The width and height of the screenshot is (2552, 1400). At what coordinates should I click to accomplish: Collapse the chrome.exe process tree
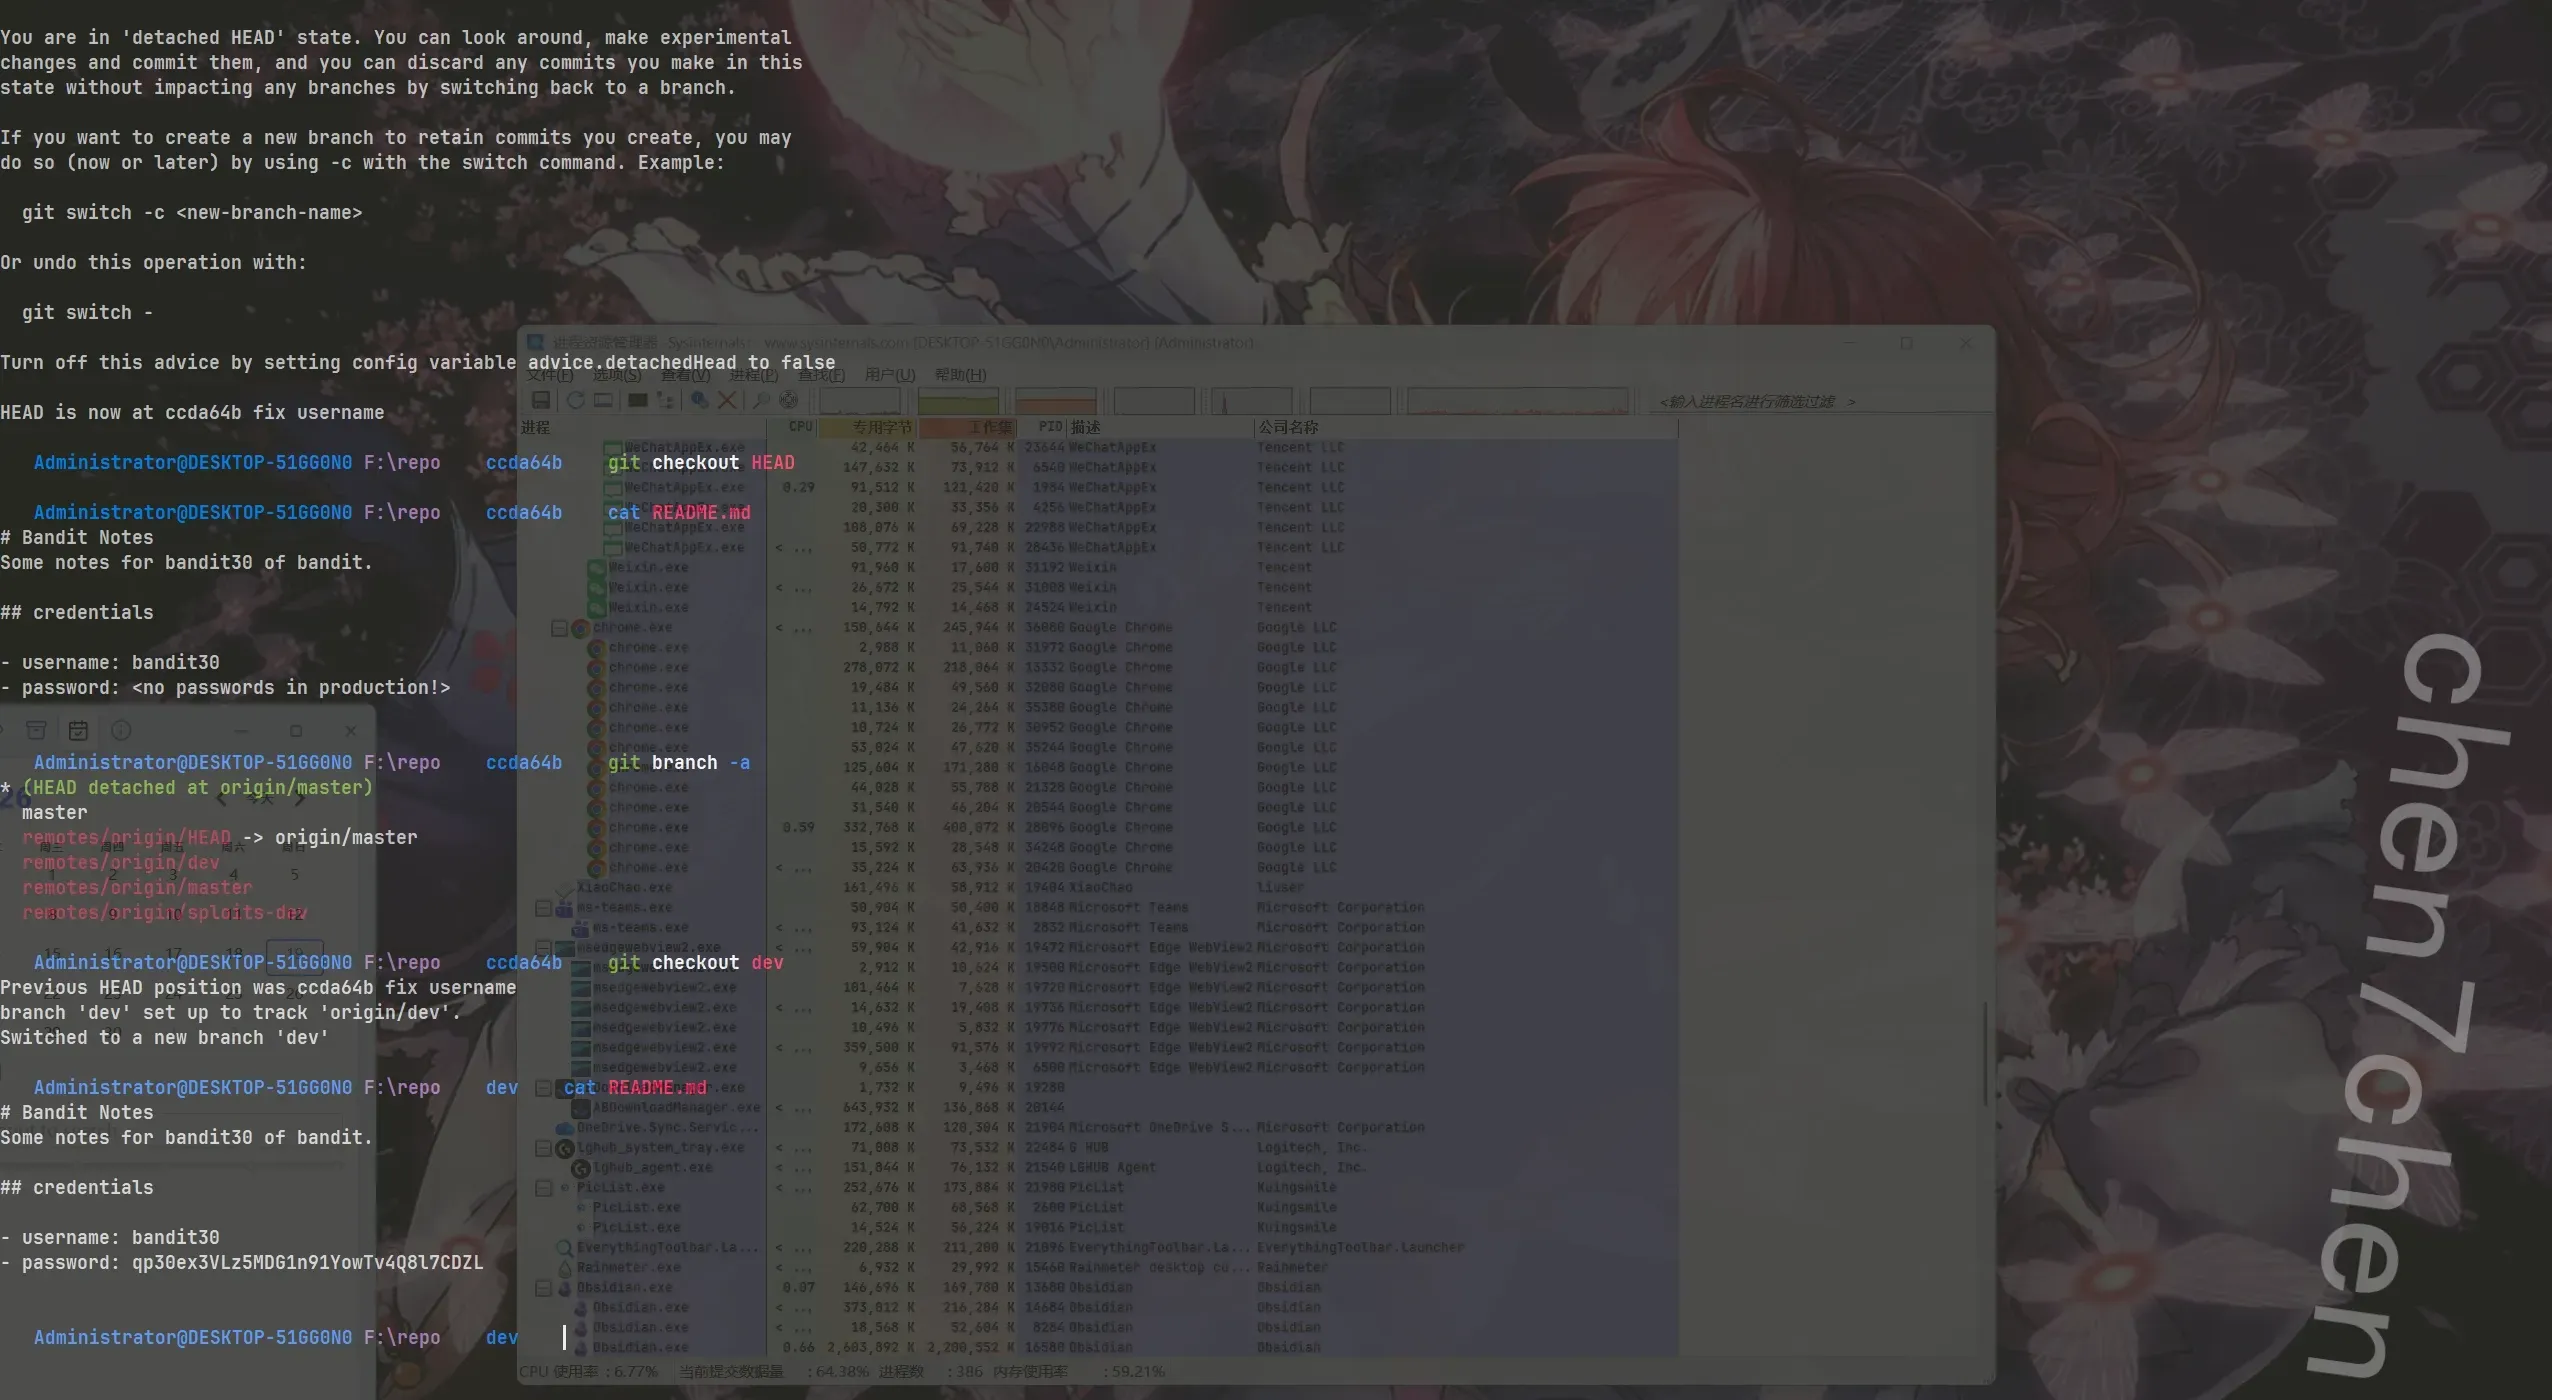pyautogui.click(x=559, y=628)
